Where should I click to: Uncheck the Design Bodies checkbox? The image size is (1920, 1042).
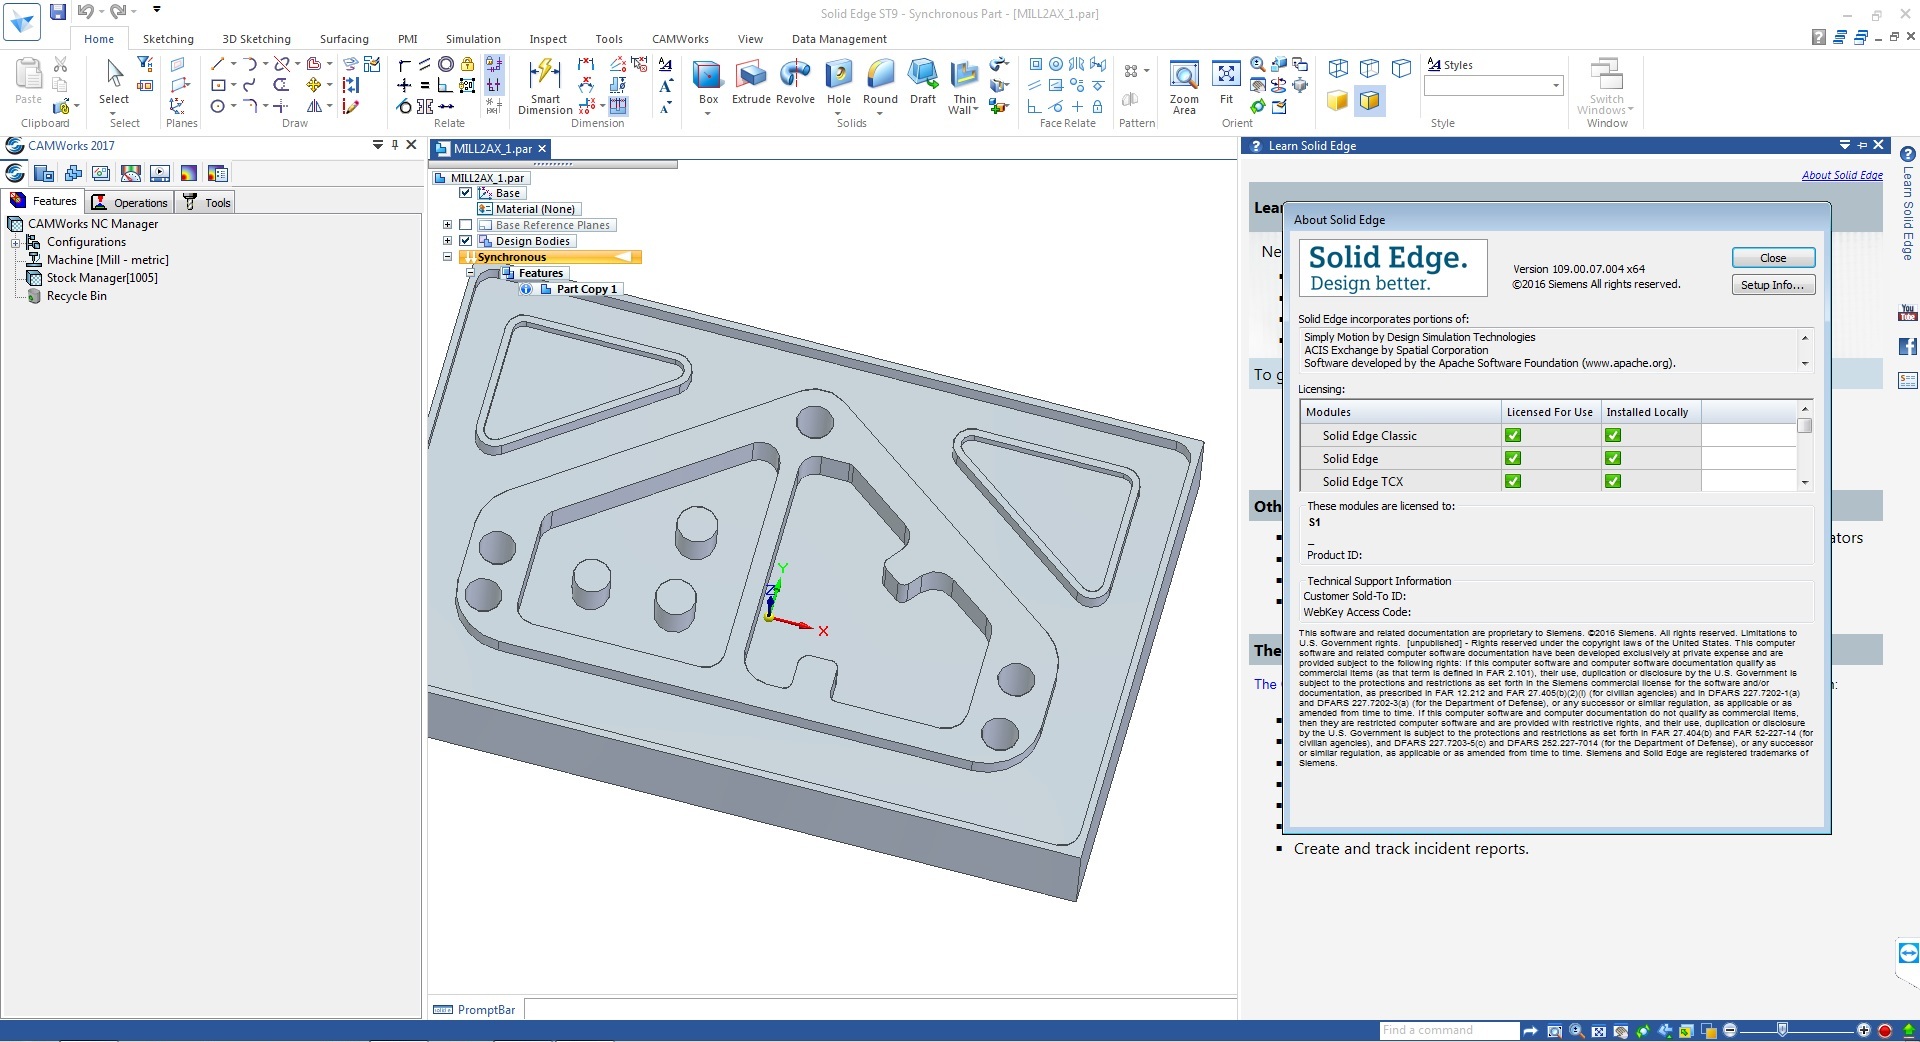pyautogui.click(x=465, y=241)
